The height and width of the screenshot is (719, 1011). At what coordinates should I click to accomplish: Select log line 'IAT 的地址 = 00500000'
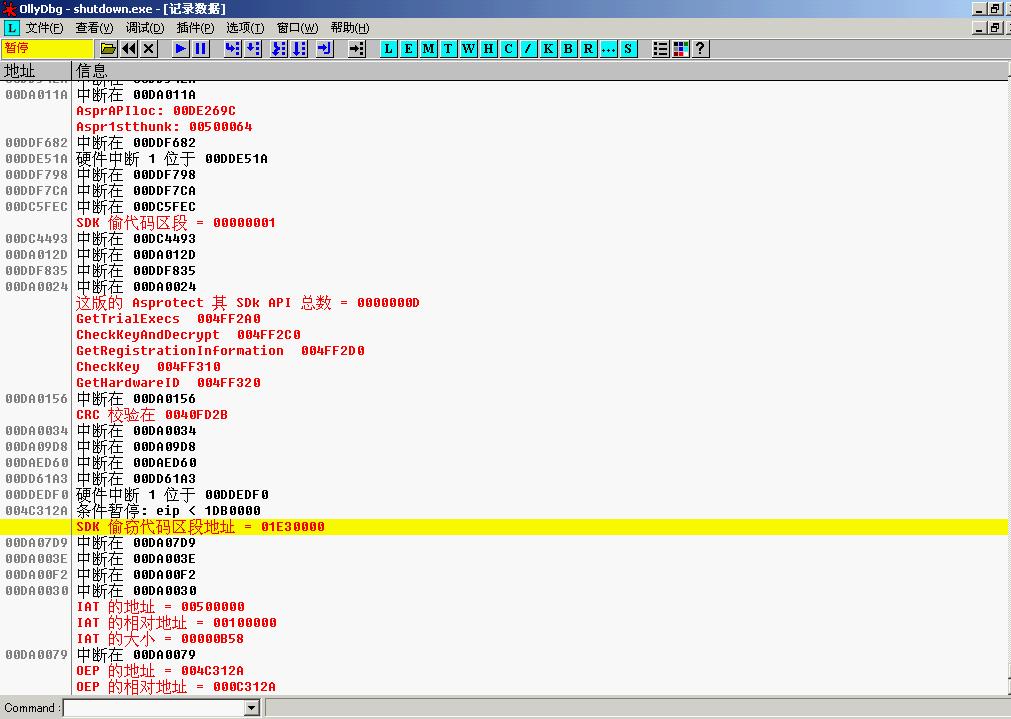tap(160, 607)
